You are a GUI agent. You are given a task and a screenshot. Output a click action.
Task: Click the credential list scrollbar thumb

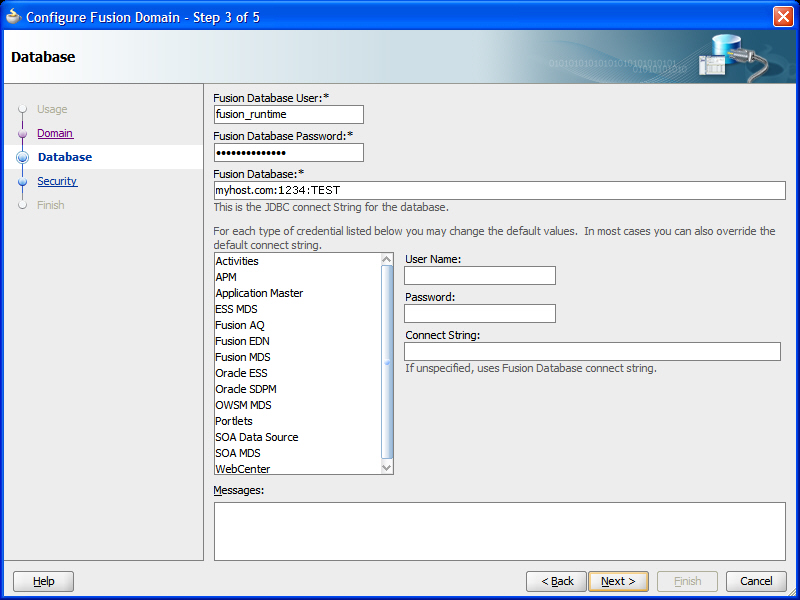pos(387,362)
